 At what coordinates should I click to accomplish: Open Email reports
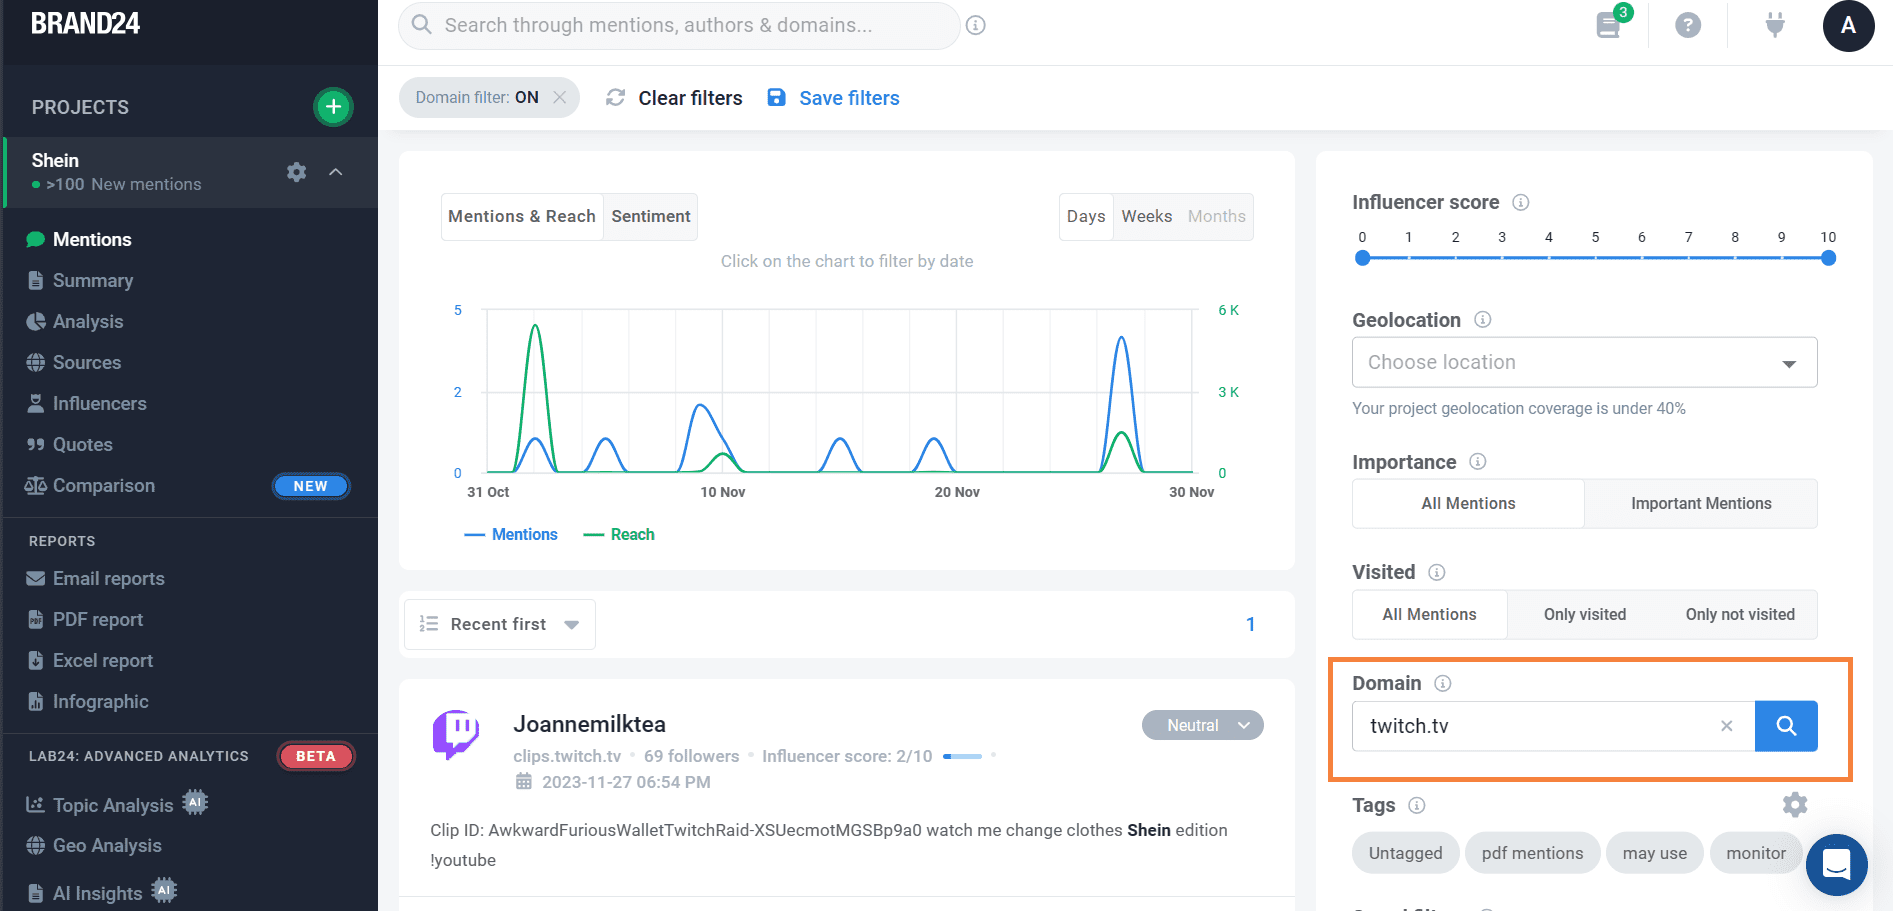[x=108, y=578]
